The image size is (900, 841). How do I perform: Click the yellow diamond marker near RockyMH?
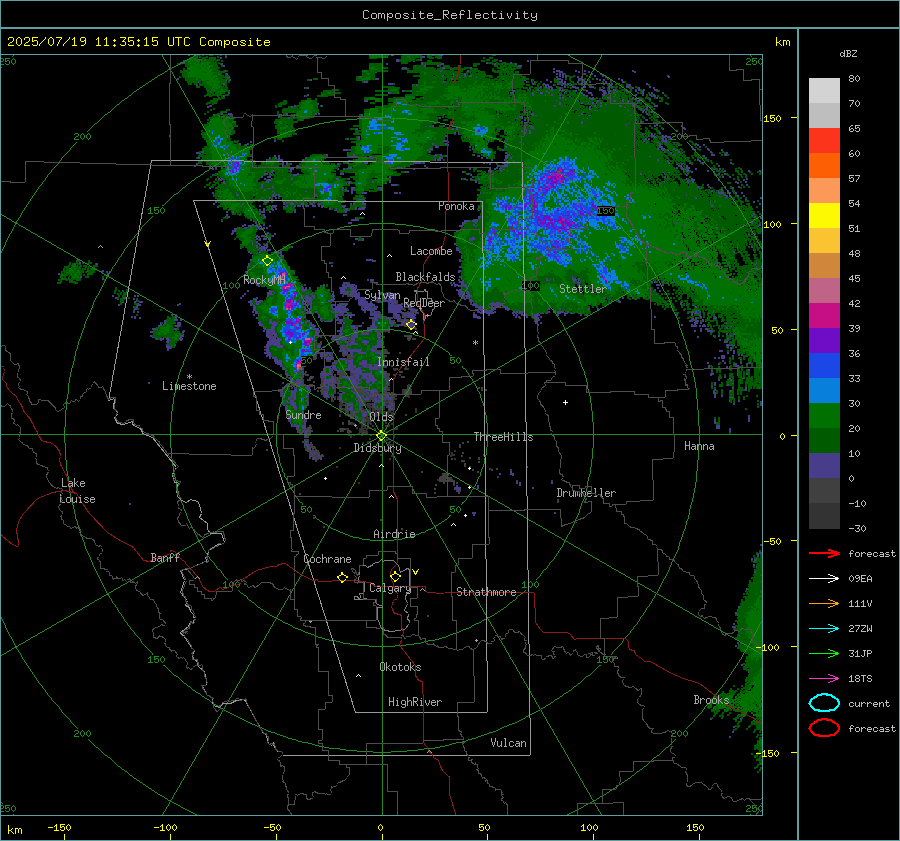267,261
